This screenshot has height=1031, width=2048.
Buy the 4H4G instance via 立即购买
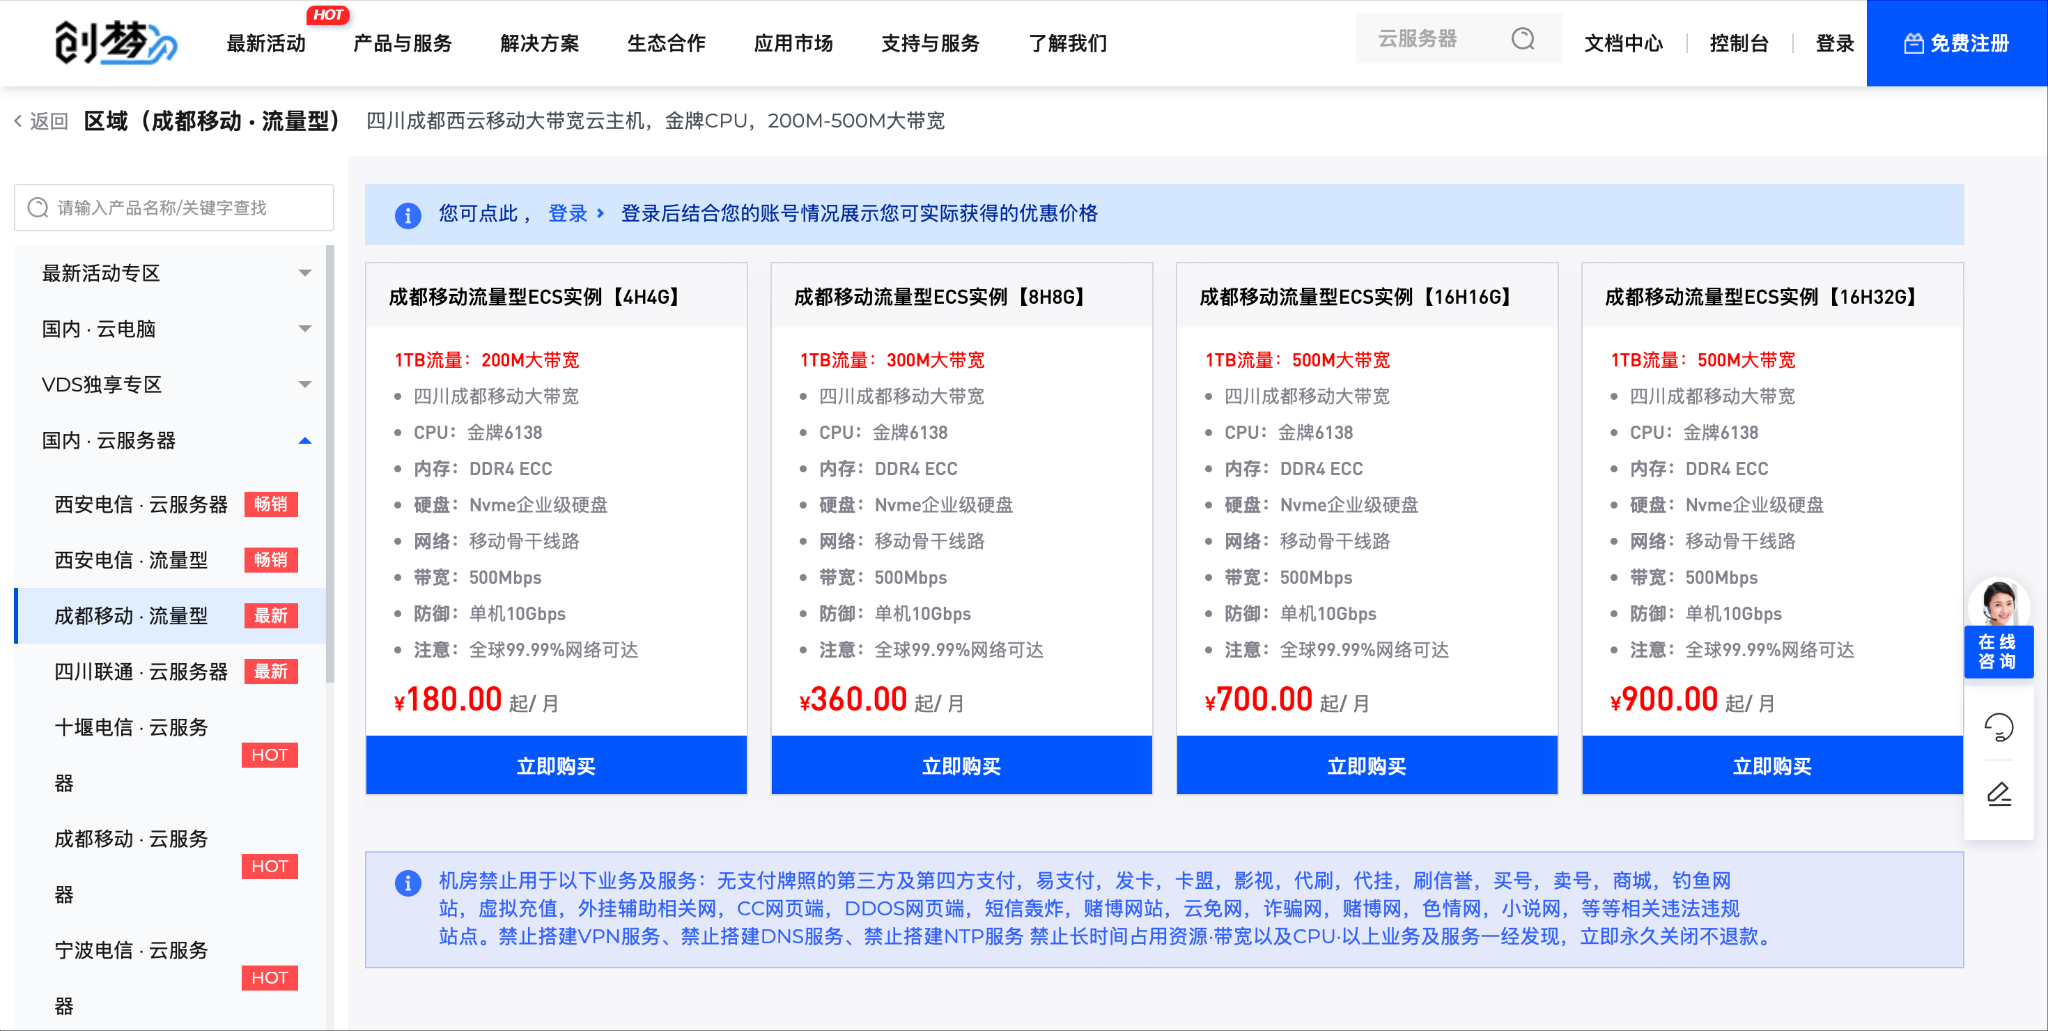click(x=556, y=766)
